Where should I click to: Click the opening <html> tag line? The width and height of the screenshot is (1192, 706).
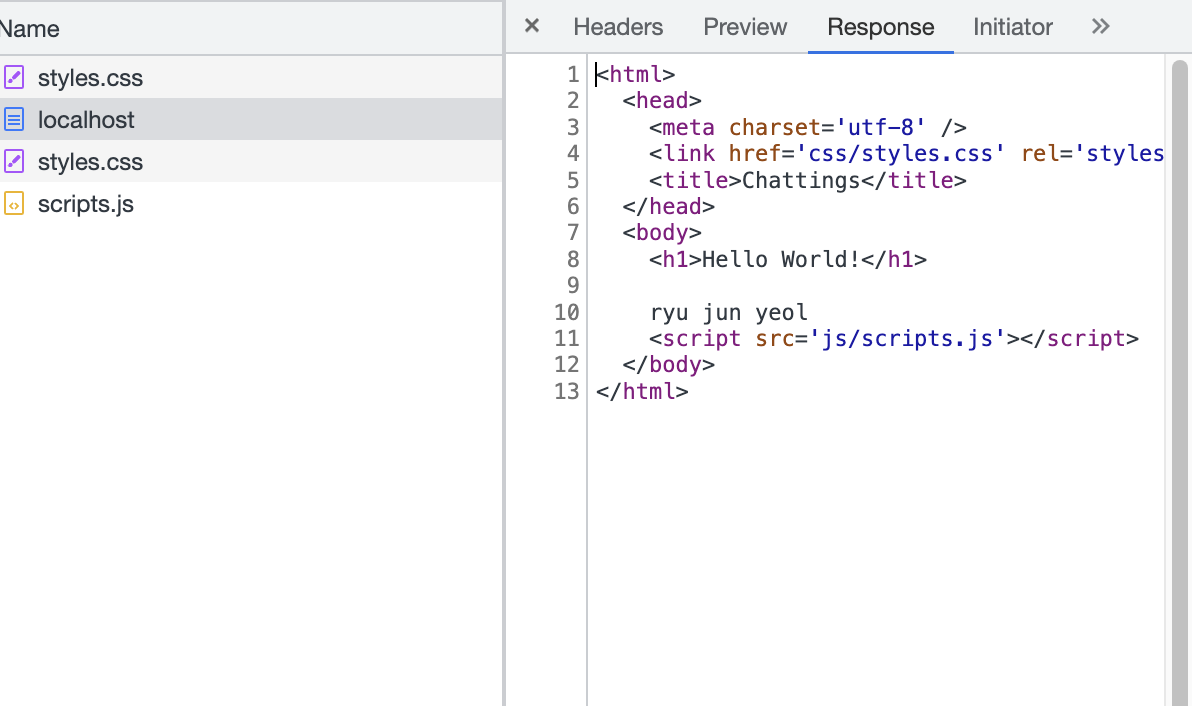pos(635,74)
